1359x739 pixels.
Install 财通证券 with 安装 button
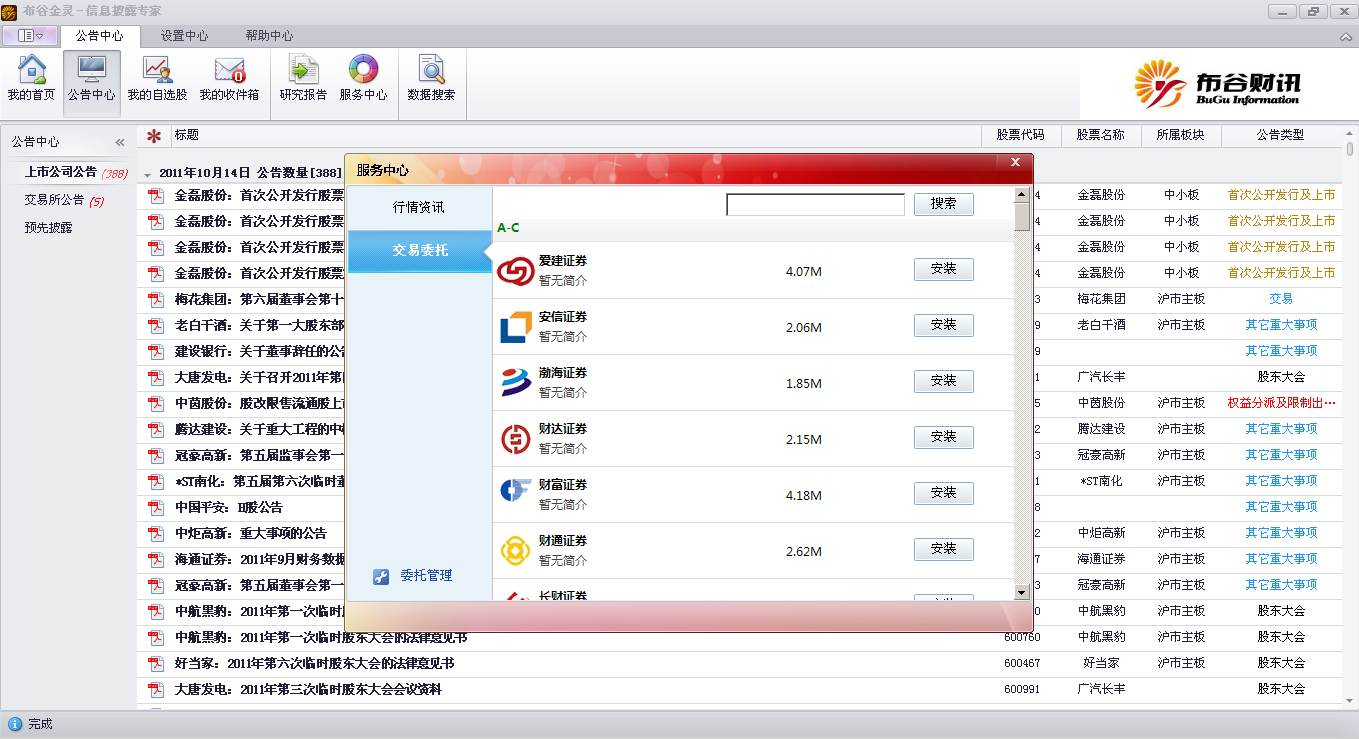coord(943,549)
